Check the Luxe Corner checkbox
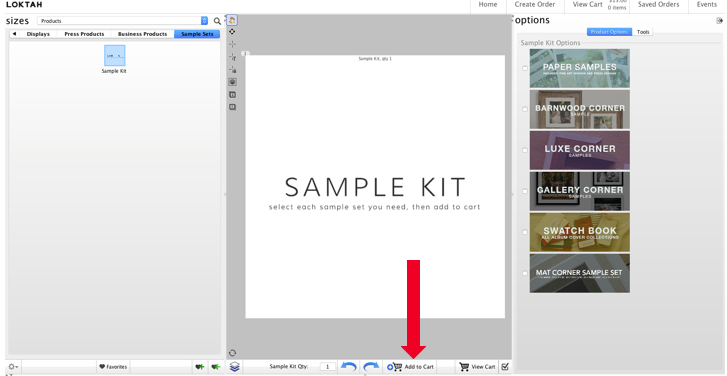This screenshot has width=727, height=376. 525,150
